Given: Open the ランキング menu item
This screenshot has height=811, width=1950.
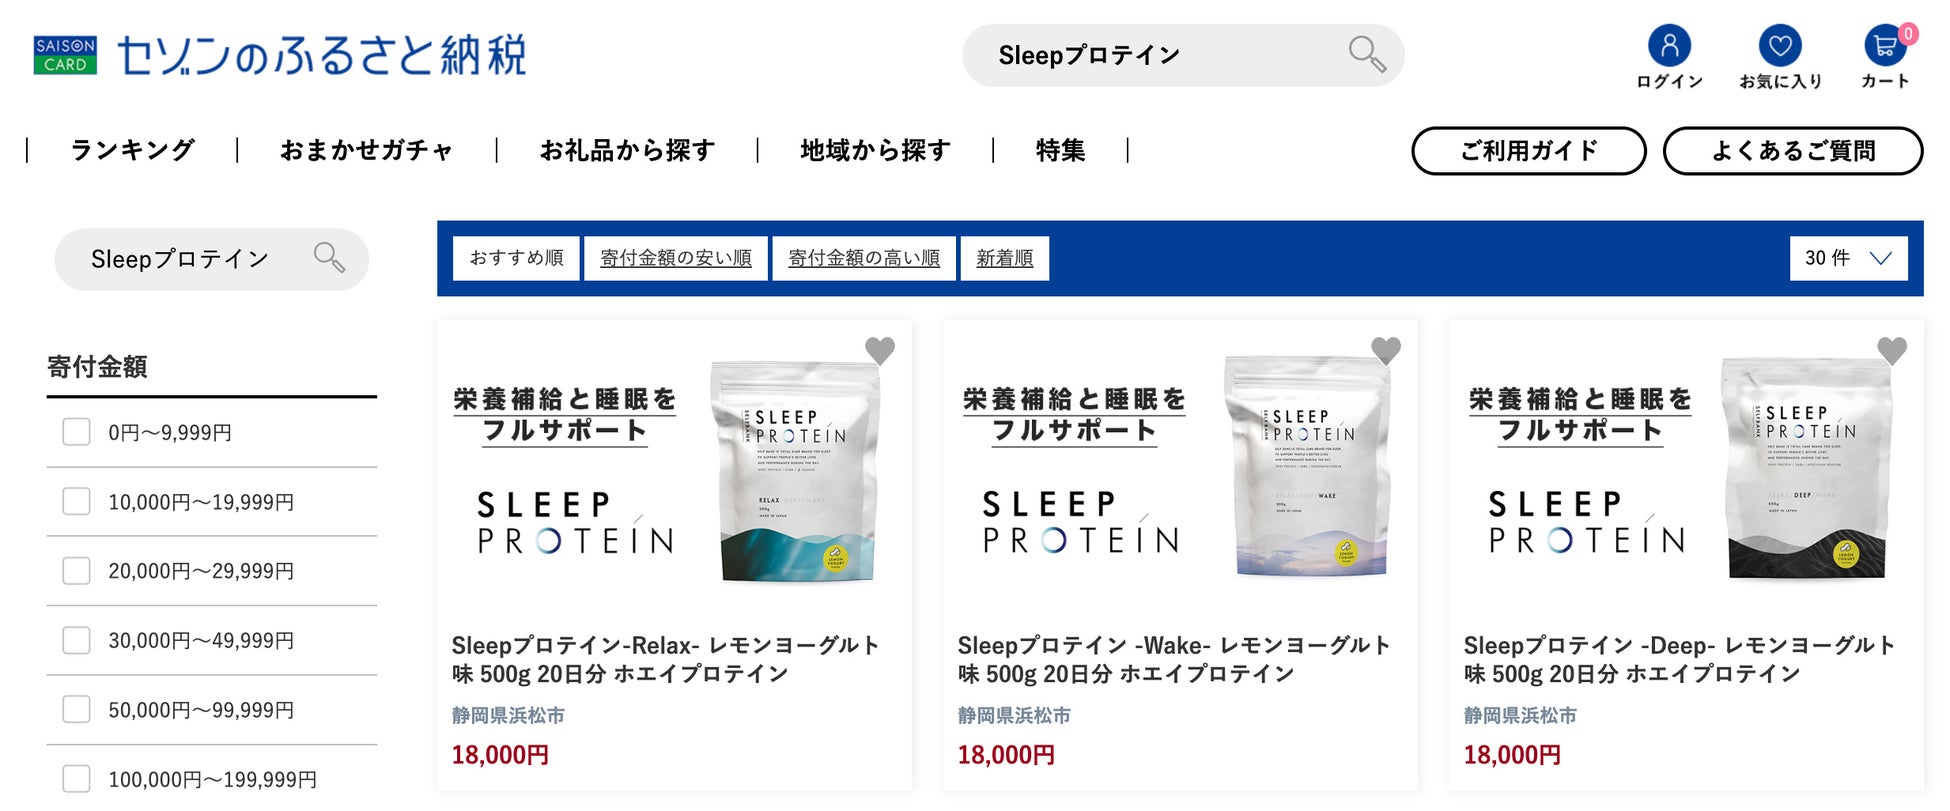Looking at the screenshot, I should click(x=132, y=150).
